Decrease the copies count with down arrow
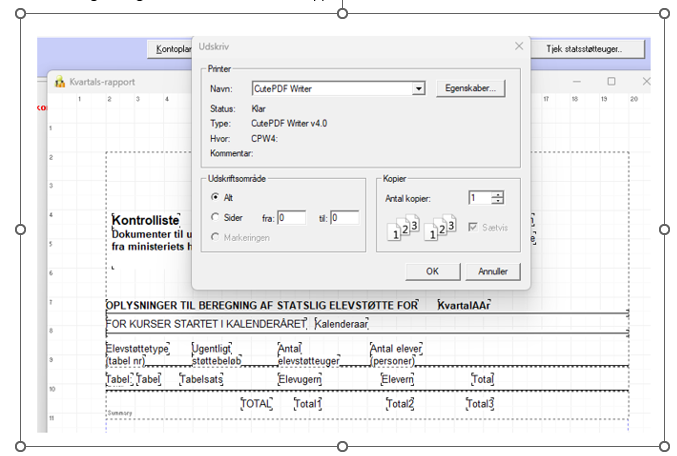The width and height of the screenshot is (677, 456). pos(498,201)
